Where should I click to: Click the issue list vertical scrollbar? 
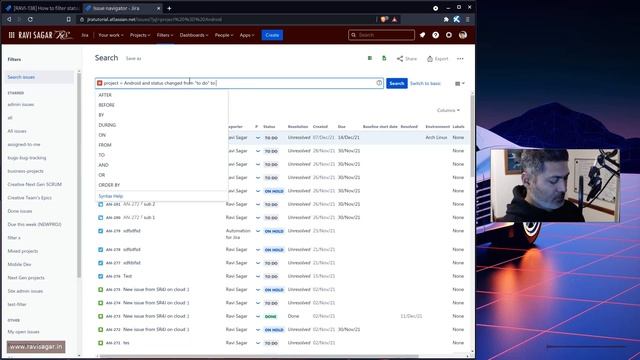pos(472,135)
